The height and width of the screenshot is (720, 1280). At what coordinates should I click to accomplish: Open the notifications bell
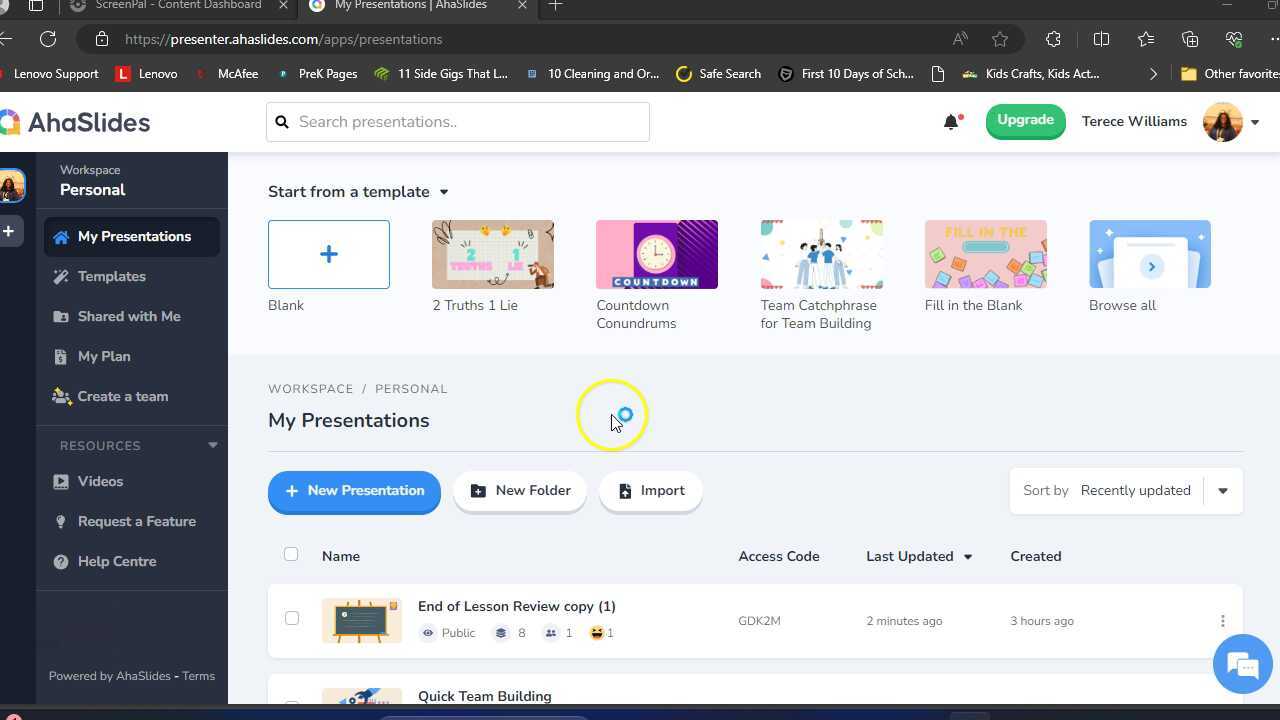coord(951,122)
